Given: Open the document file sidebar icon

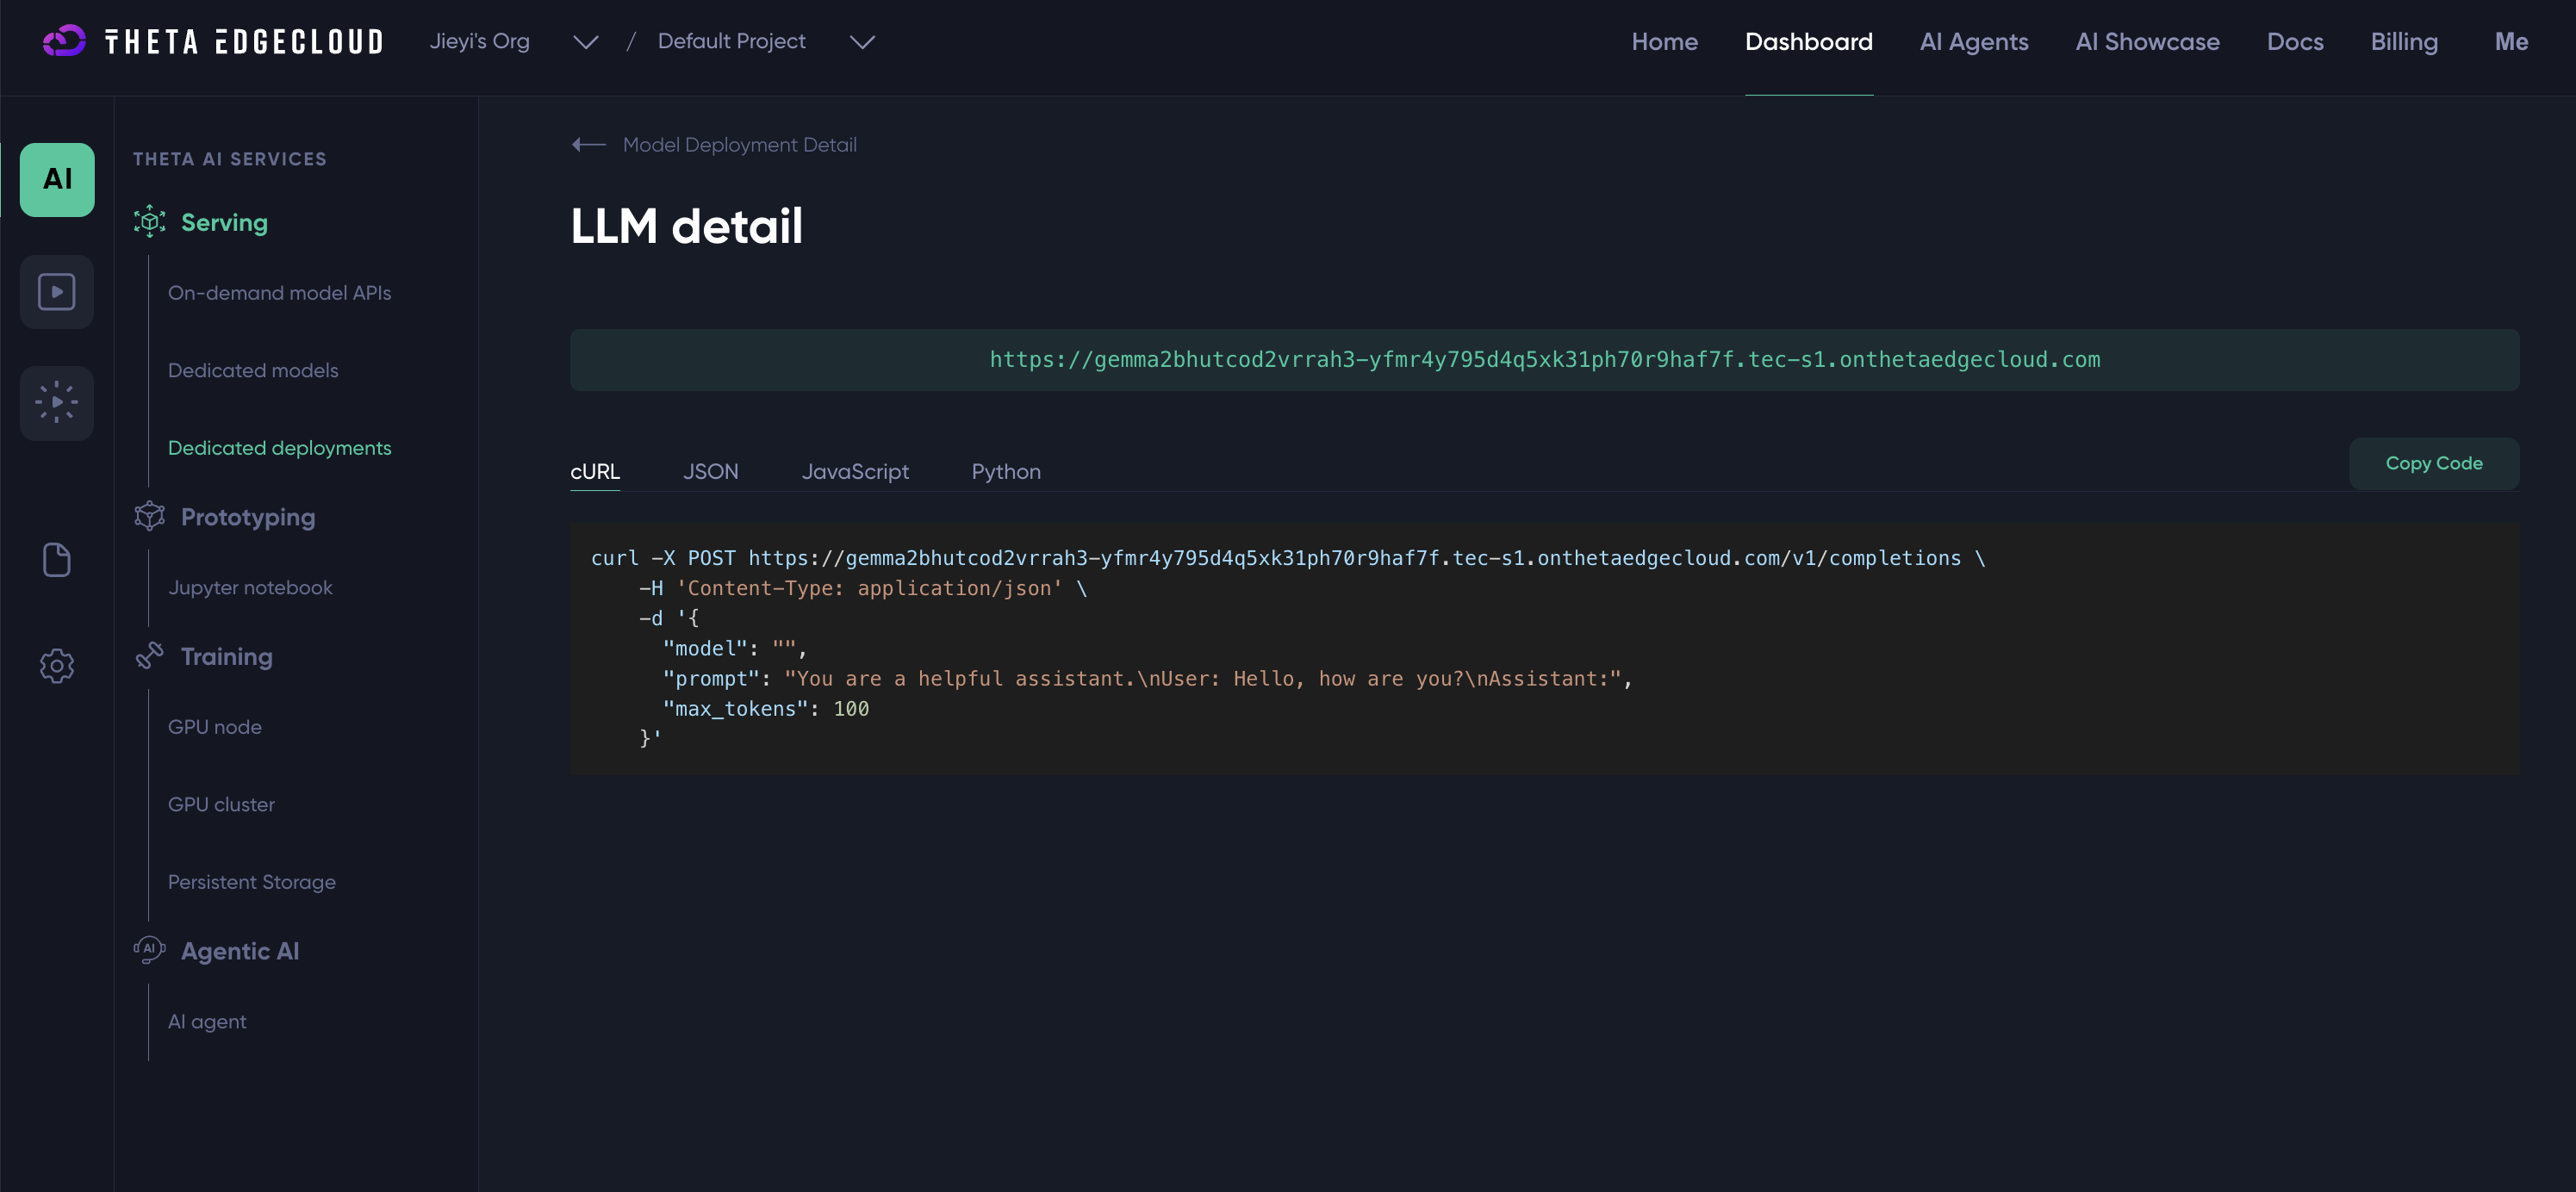Looking at the screenshot, I should 57,560.
